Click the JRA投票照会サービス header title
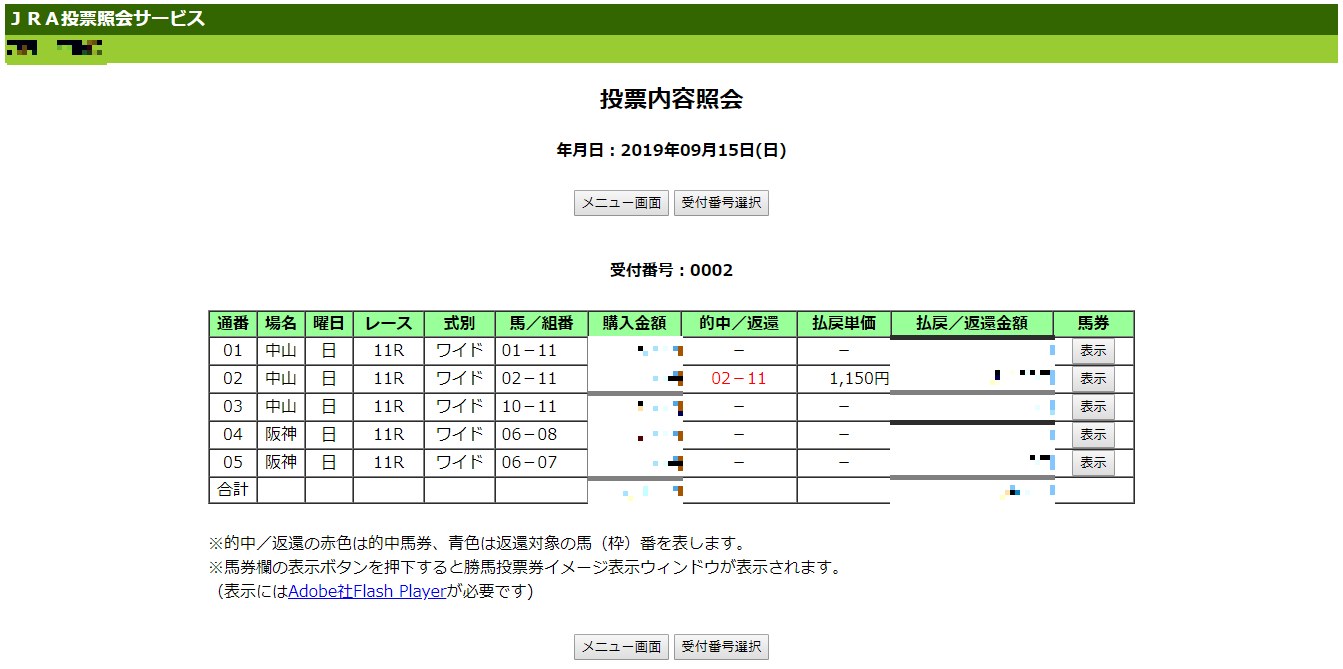 pyautogui.click(x=107, y=19)
